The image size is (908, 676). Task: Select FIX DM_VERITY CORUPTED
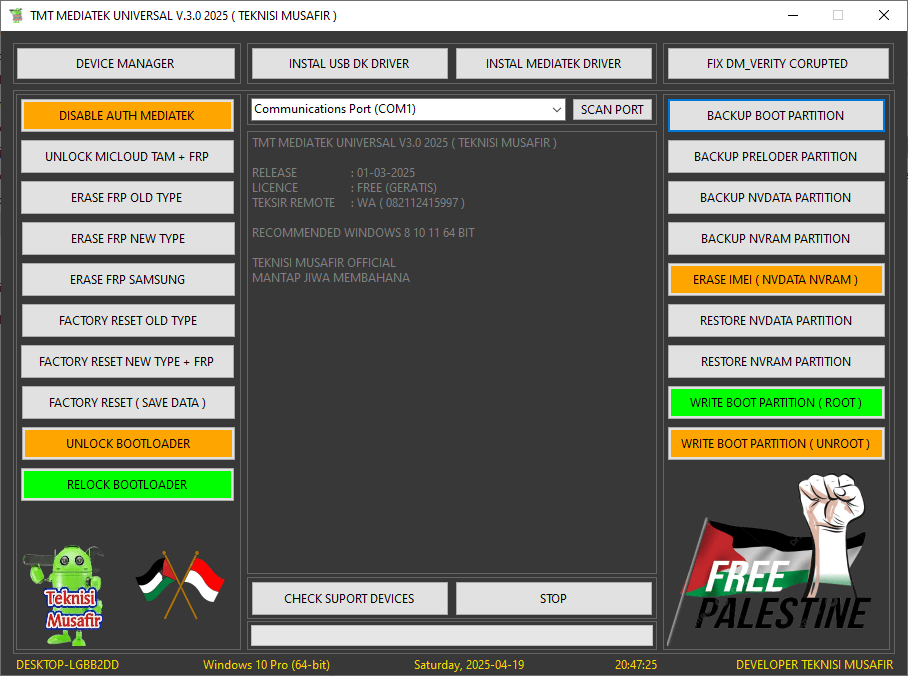pos(776,63)
